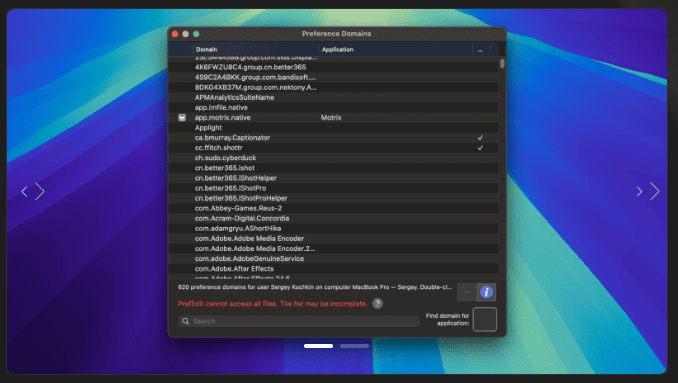Click the Search input field
The height and width of the screenshot is (383, 678).
299,321
